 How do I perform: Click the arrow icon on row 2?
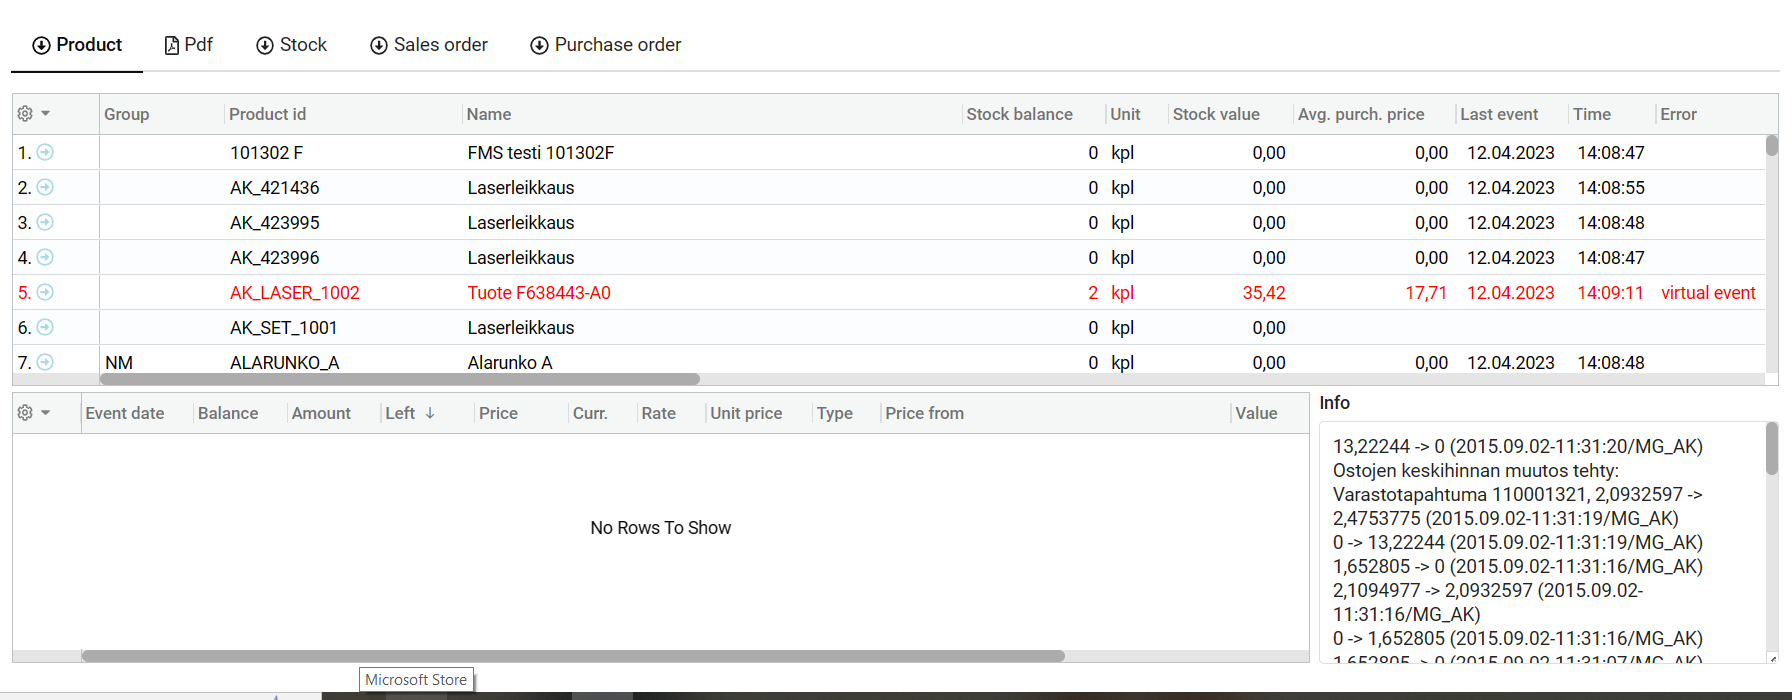[x=45, y=187]
